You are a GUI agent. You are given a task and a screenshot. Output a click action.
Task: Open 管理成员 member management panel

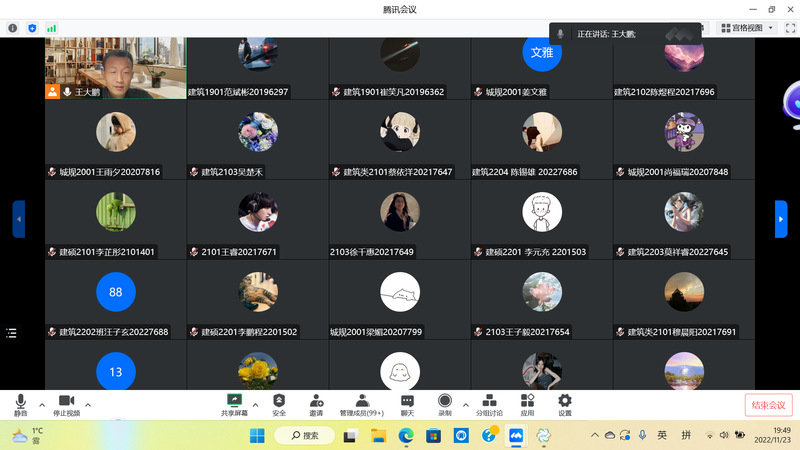(361, 404)
